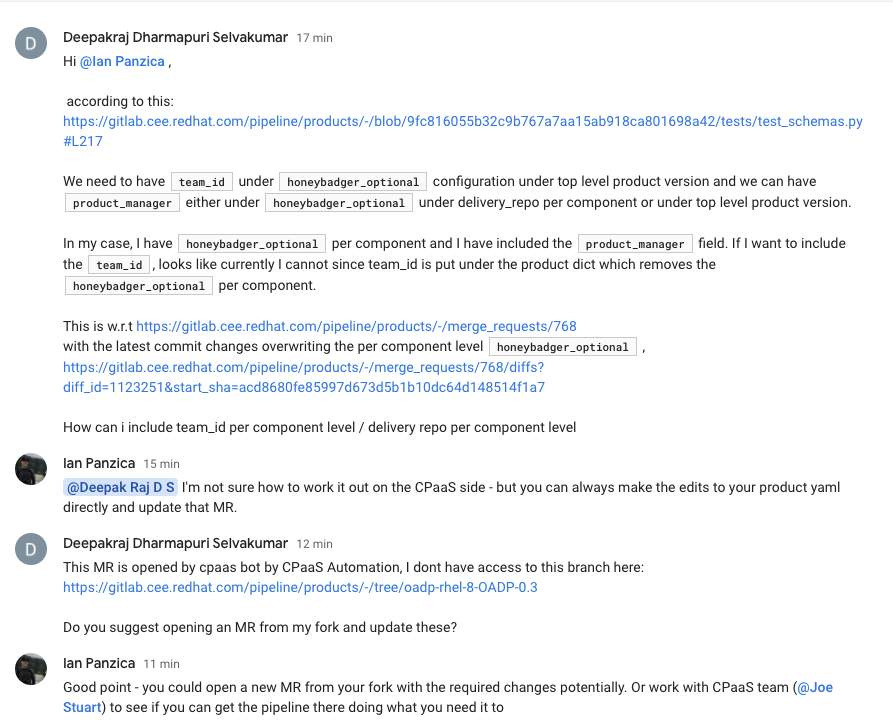Image resolution: width=893 pixels, height=723 pixels.
Task: Click Deepakraj's avatar on the 12 min message
Action: (x=31, y=549)
